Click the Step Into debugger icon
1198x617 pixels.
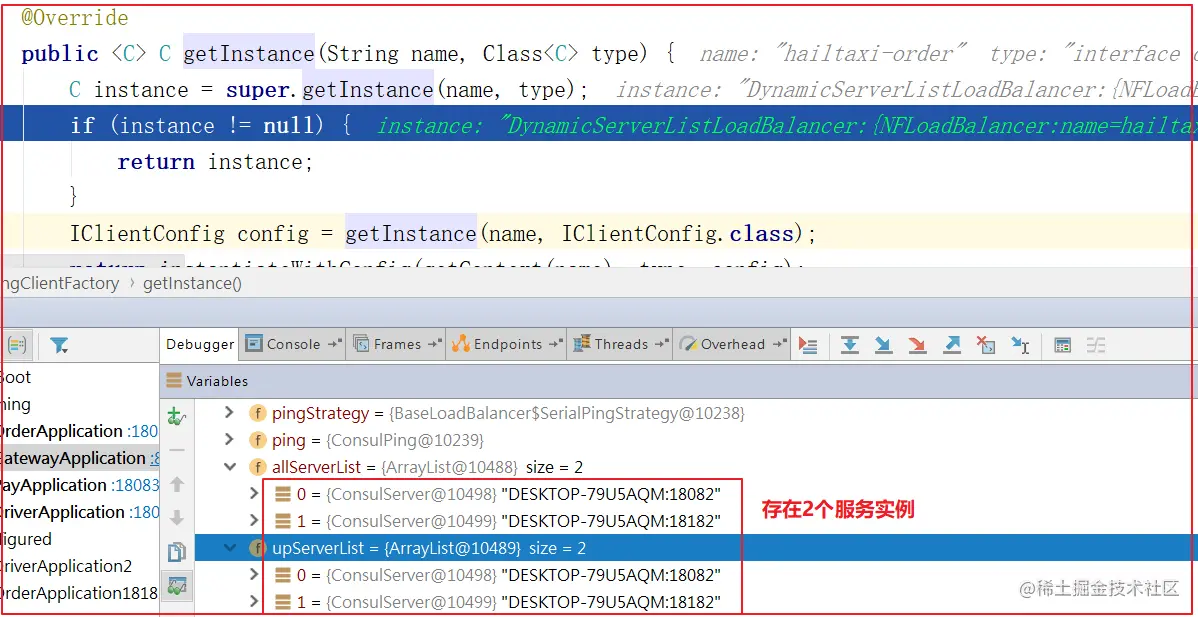883,345
